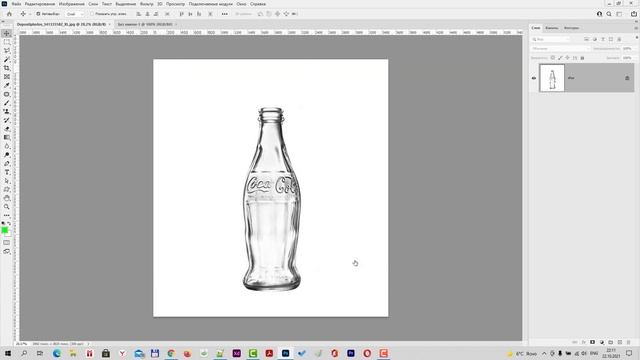This screenshot has height=360, width=640.
Task: Select the Rectangular Marquee tool
Action: (7, 42)
